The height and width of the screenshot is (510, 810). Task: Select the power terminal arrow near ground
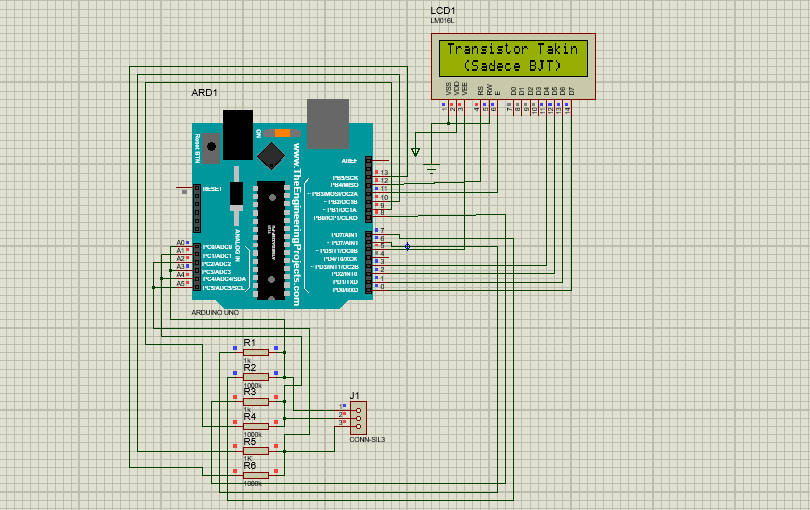click(x=415, y=152)
